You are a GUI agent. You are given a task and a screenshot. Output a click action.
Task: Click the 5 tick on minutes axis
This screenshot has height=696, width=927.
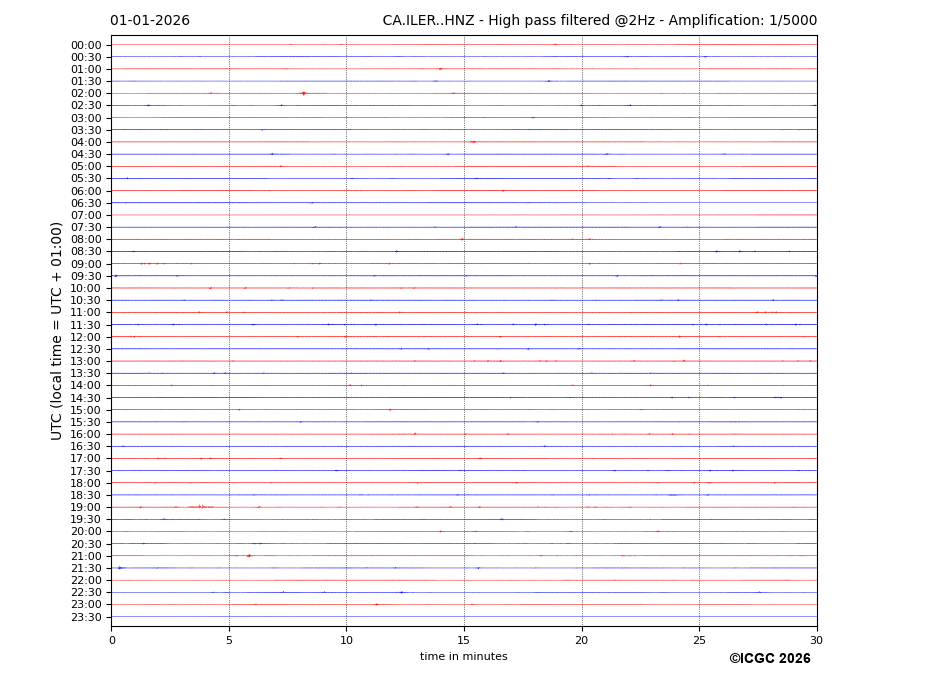click(x=229, y=640)
